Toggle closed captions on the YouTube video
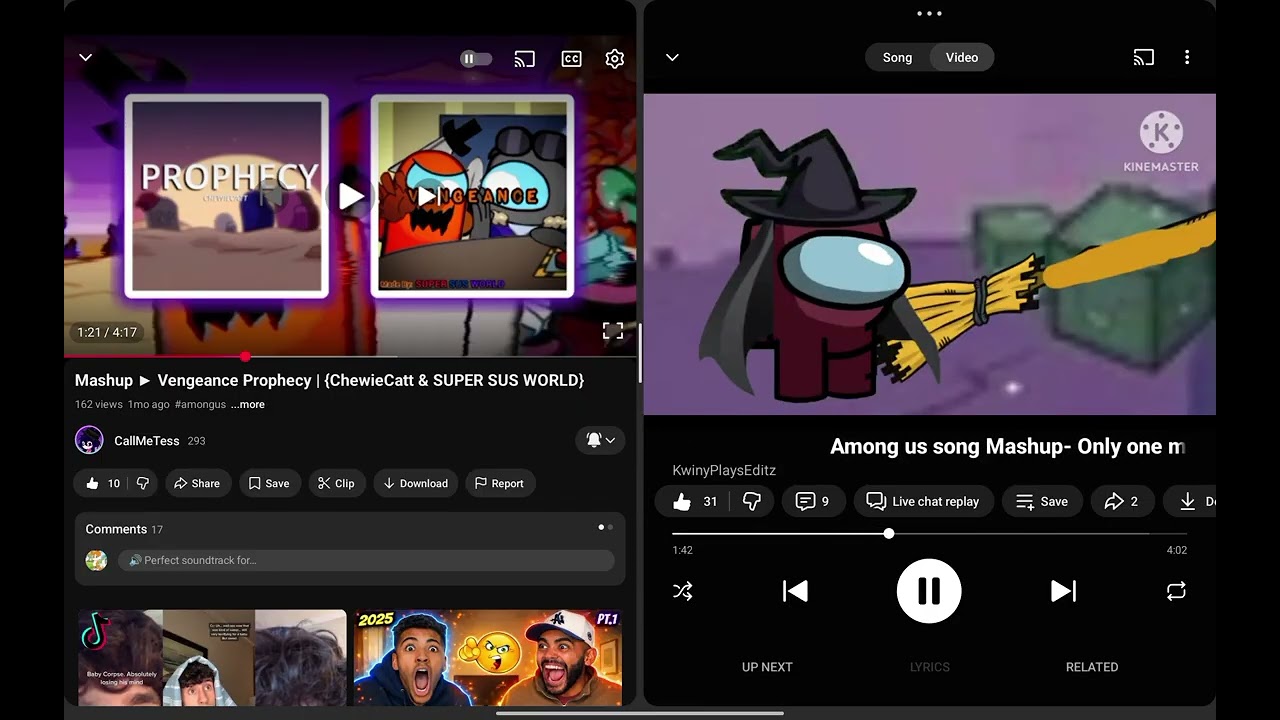 click(x=571, y=59)
